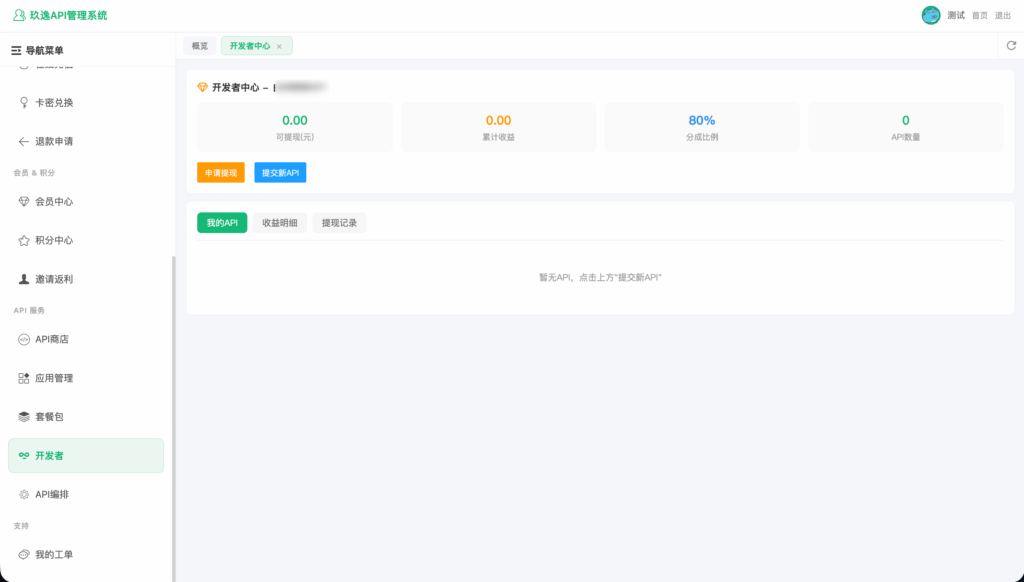The width and height of the screenshot is (1024, 582).
Task: Click the 积分中心 star icon
Action: [x=24, y=240]
